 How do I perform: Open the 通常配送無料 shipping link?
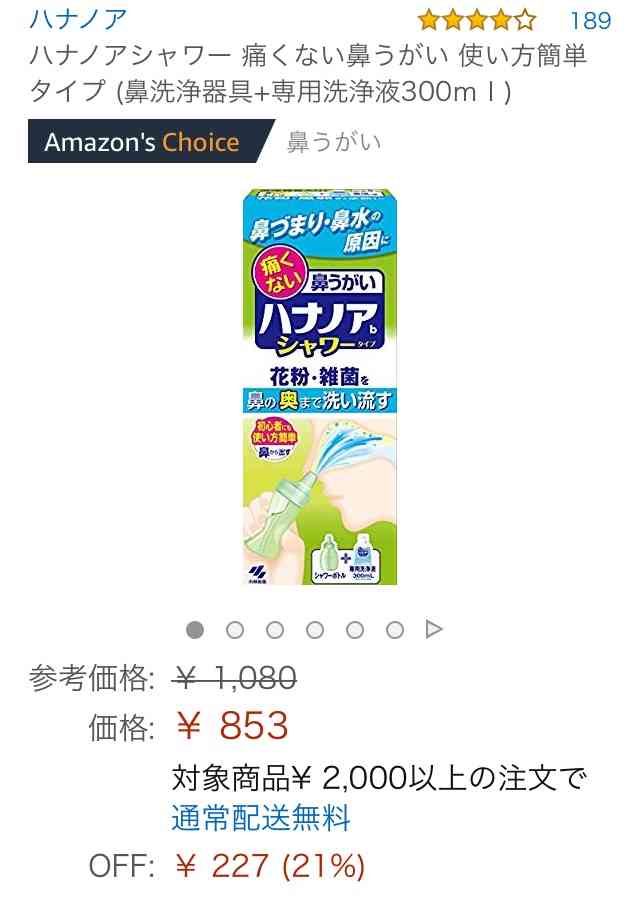261,817
